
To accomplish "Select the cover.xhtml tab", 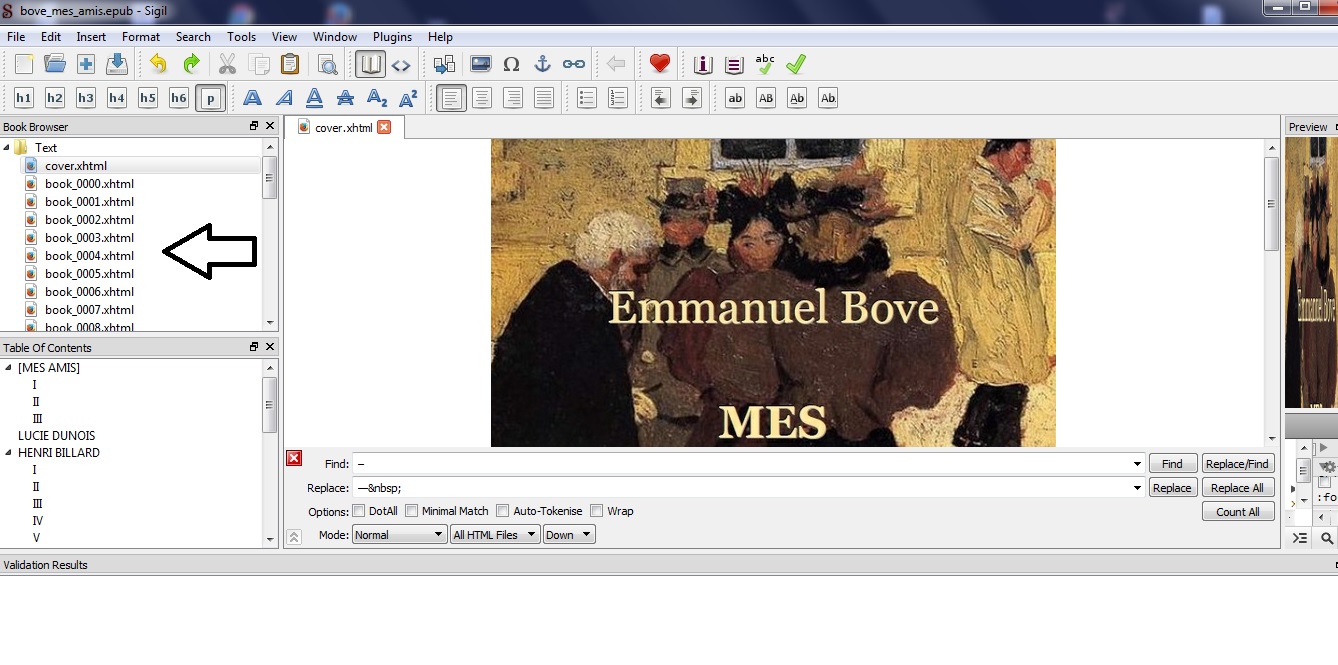I will (x=343, y=128).
